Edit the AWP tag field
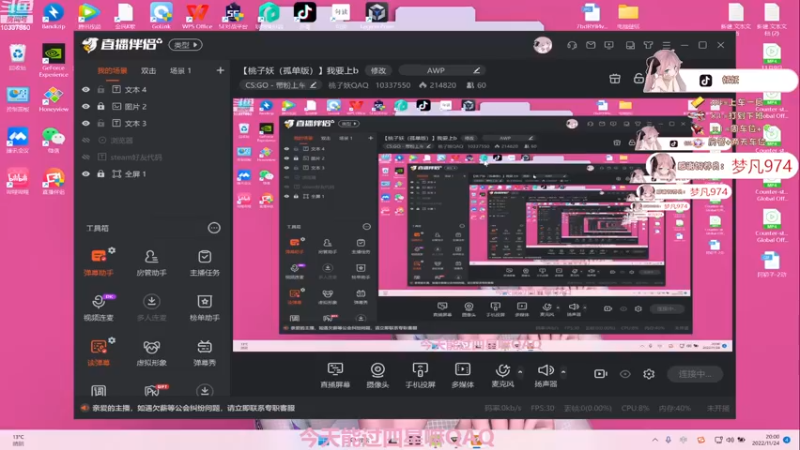800x450 pixels. 441,70
